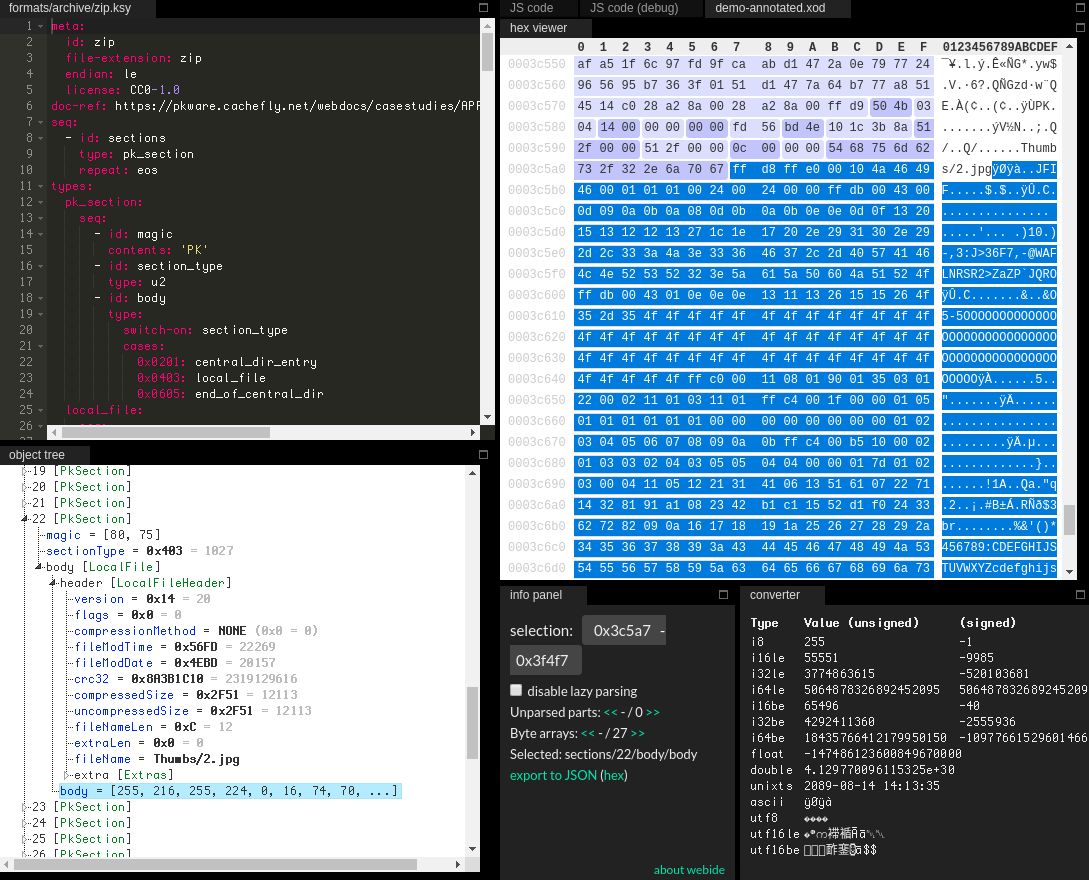Enable the disable lazy parsing checkbox

coord(516,690)
